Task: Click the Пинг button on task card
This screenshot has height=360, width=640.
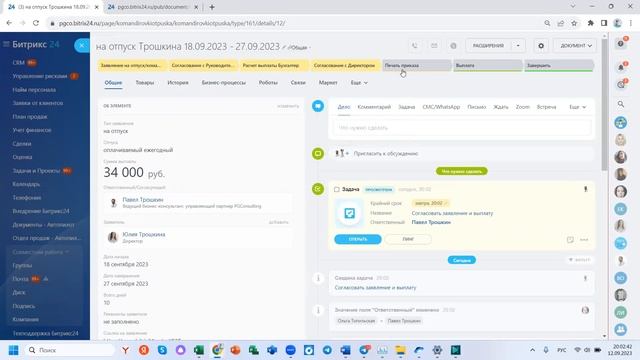Action: 408,239
